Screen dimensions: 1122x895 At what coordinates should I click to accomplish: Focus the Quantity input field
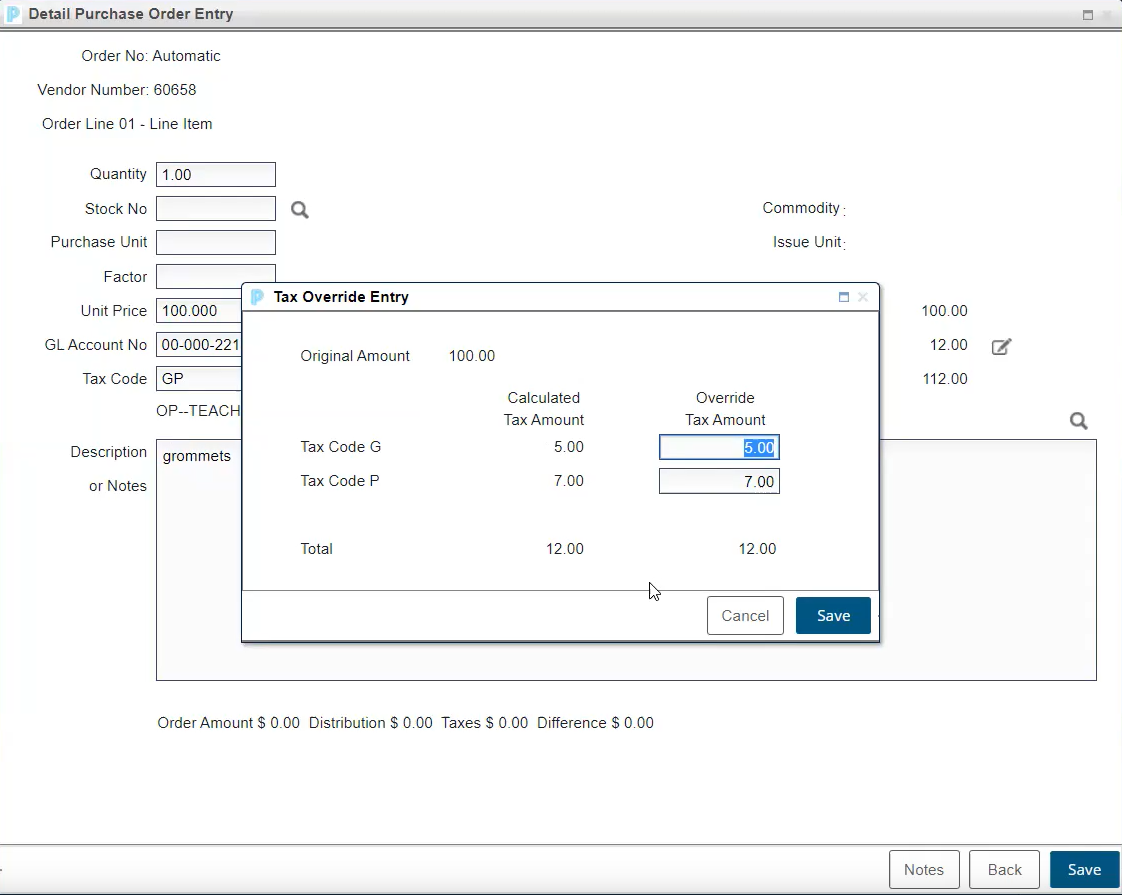(215, 175)
